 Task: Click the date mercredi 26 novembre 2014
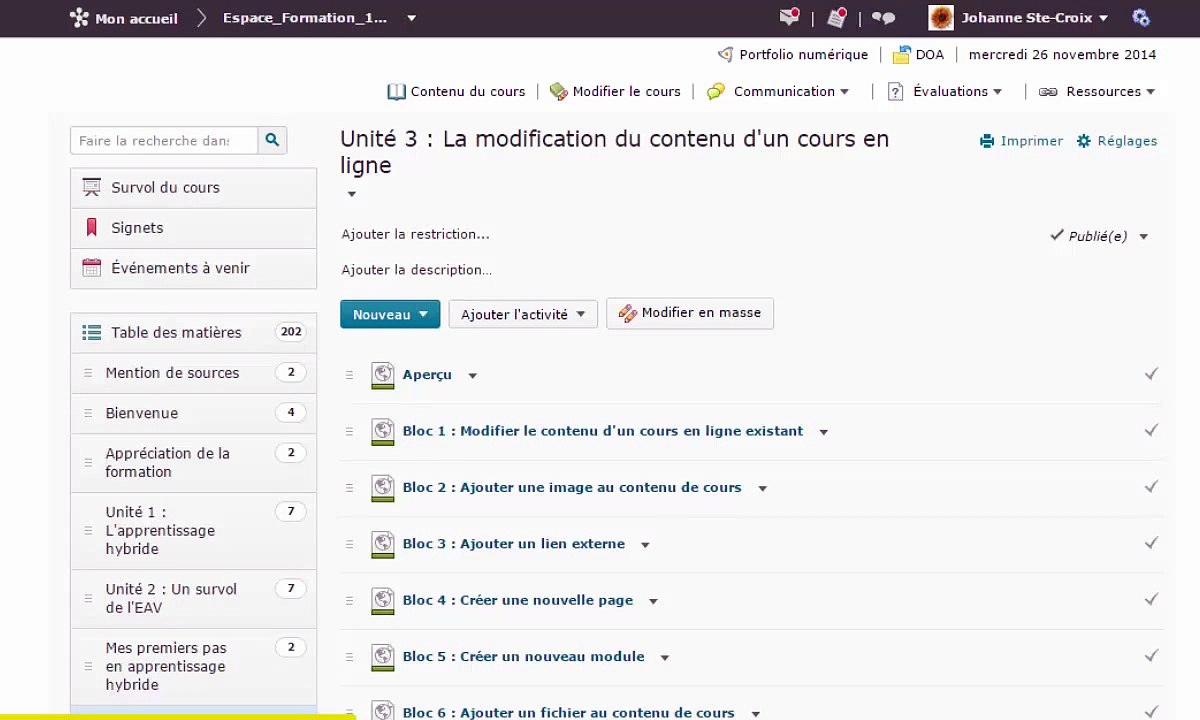1062,54
